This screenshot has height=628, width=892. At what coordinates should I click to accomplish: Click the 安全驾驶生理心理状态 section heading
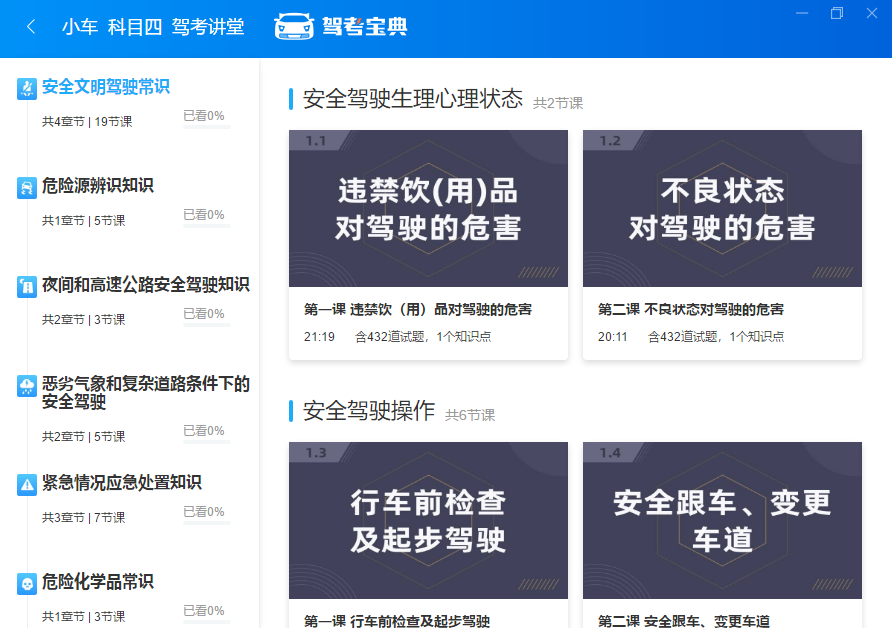[413, 98]
